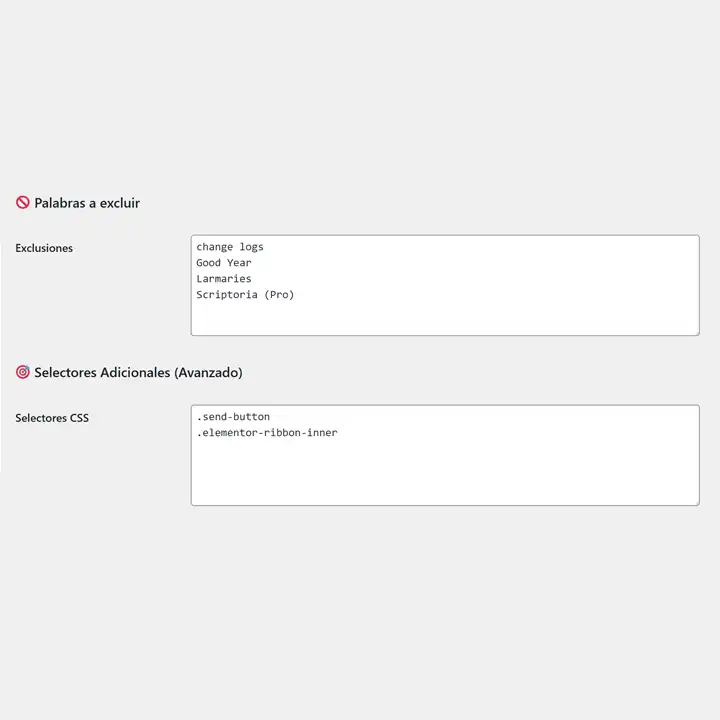Select the "Palabras a excluir" section heading

[x=87, y=203]
